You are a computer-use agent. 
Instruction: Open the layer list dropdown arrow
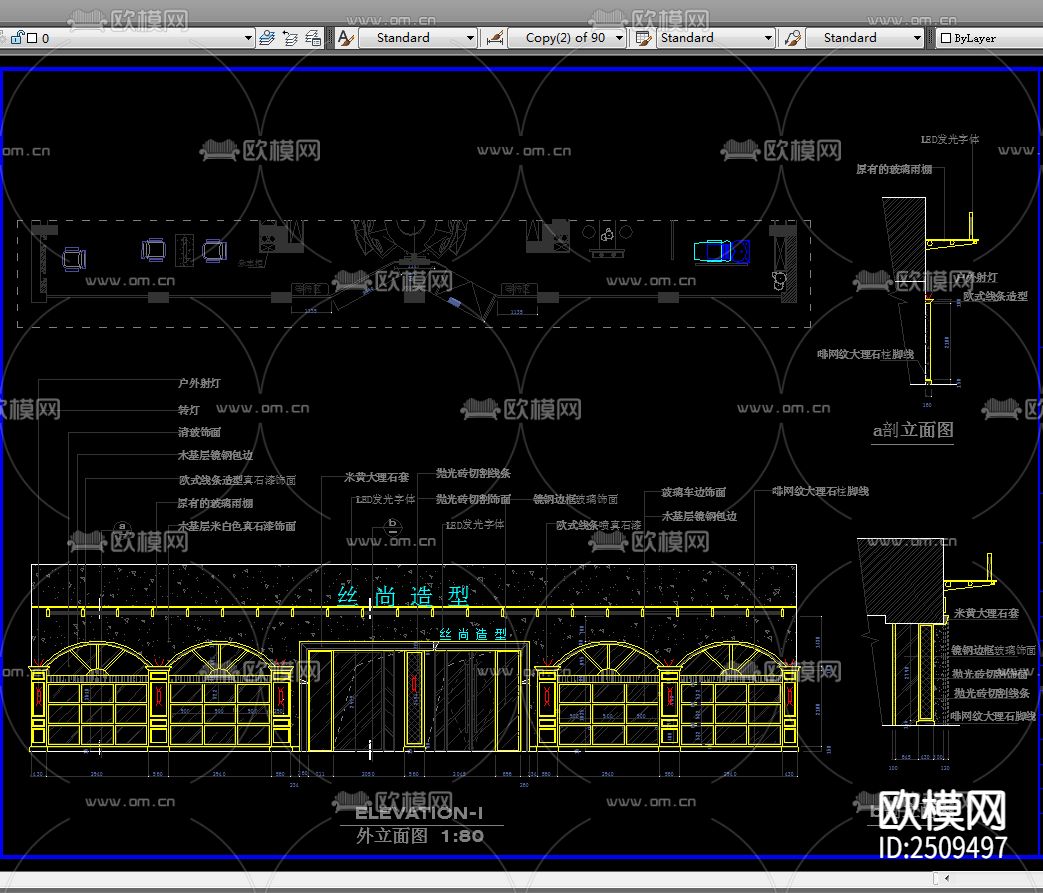click(x=248, y=38)
